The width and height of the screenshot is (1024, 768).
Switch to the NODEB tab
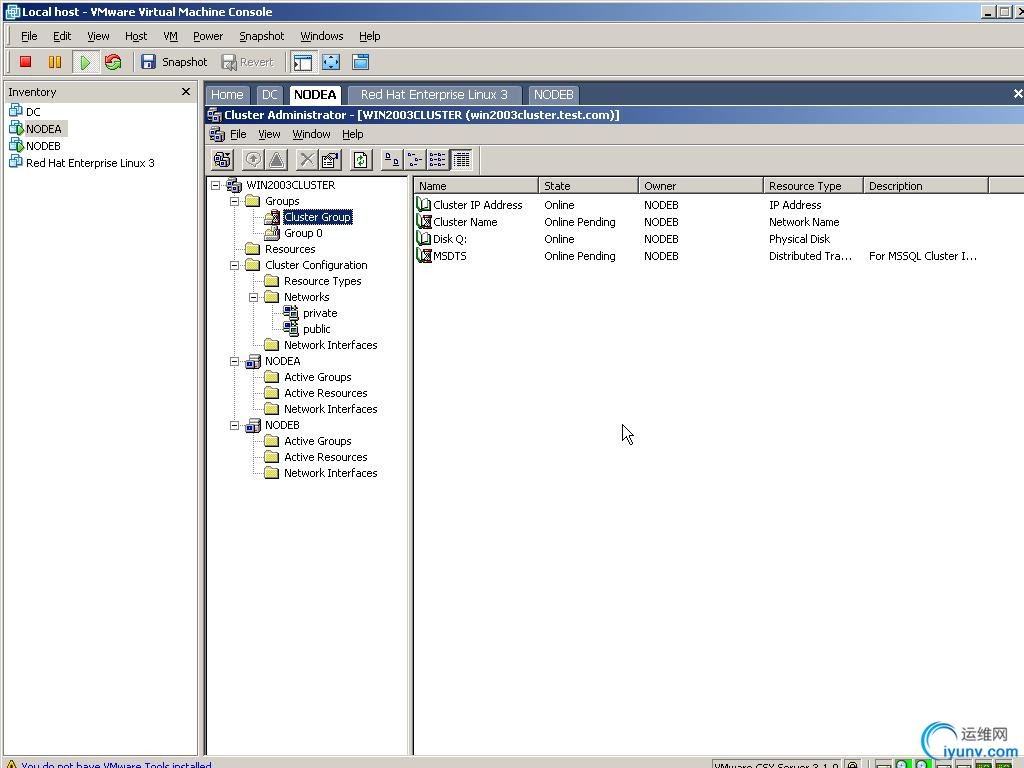pos(553,95)
